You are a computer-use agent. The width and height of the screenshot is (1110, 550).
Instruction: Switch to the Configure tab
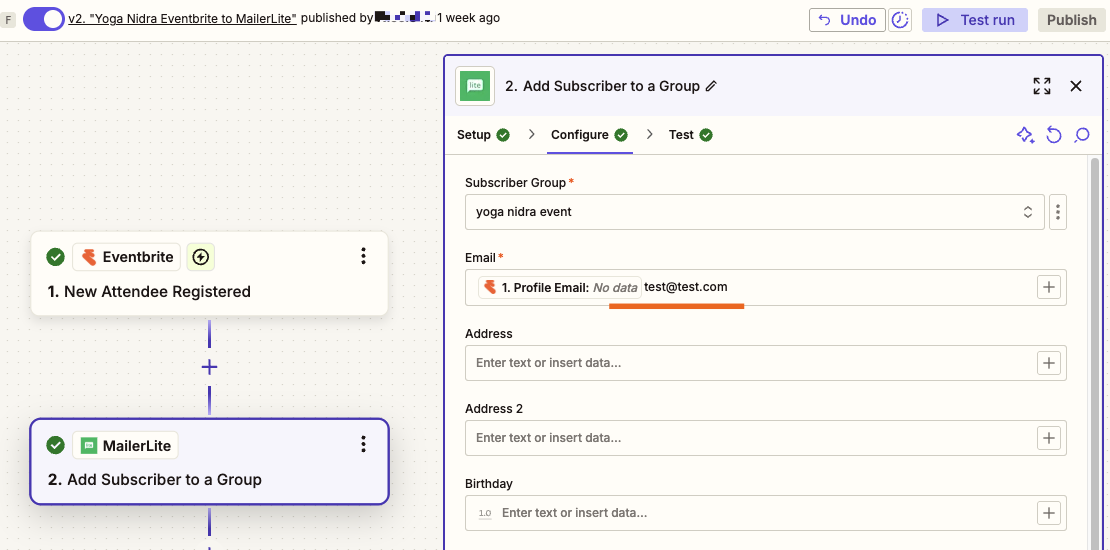pyautogui.click(x=590, y=134)
